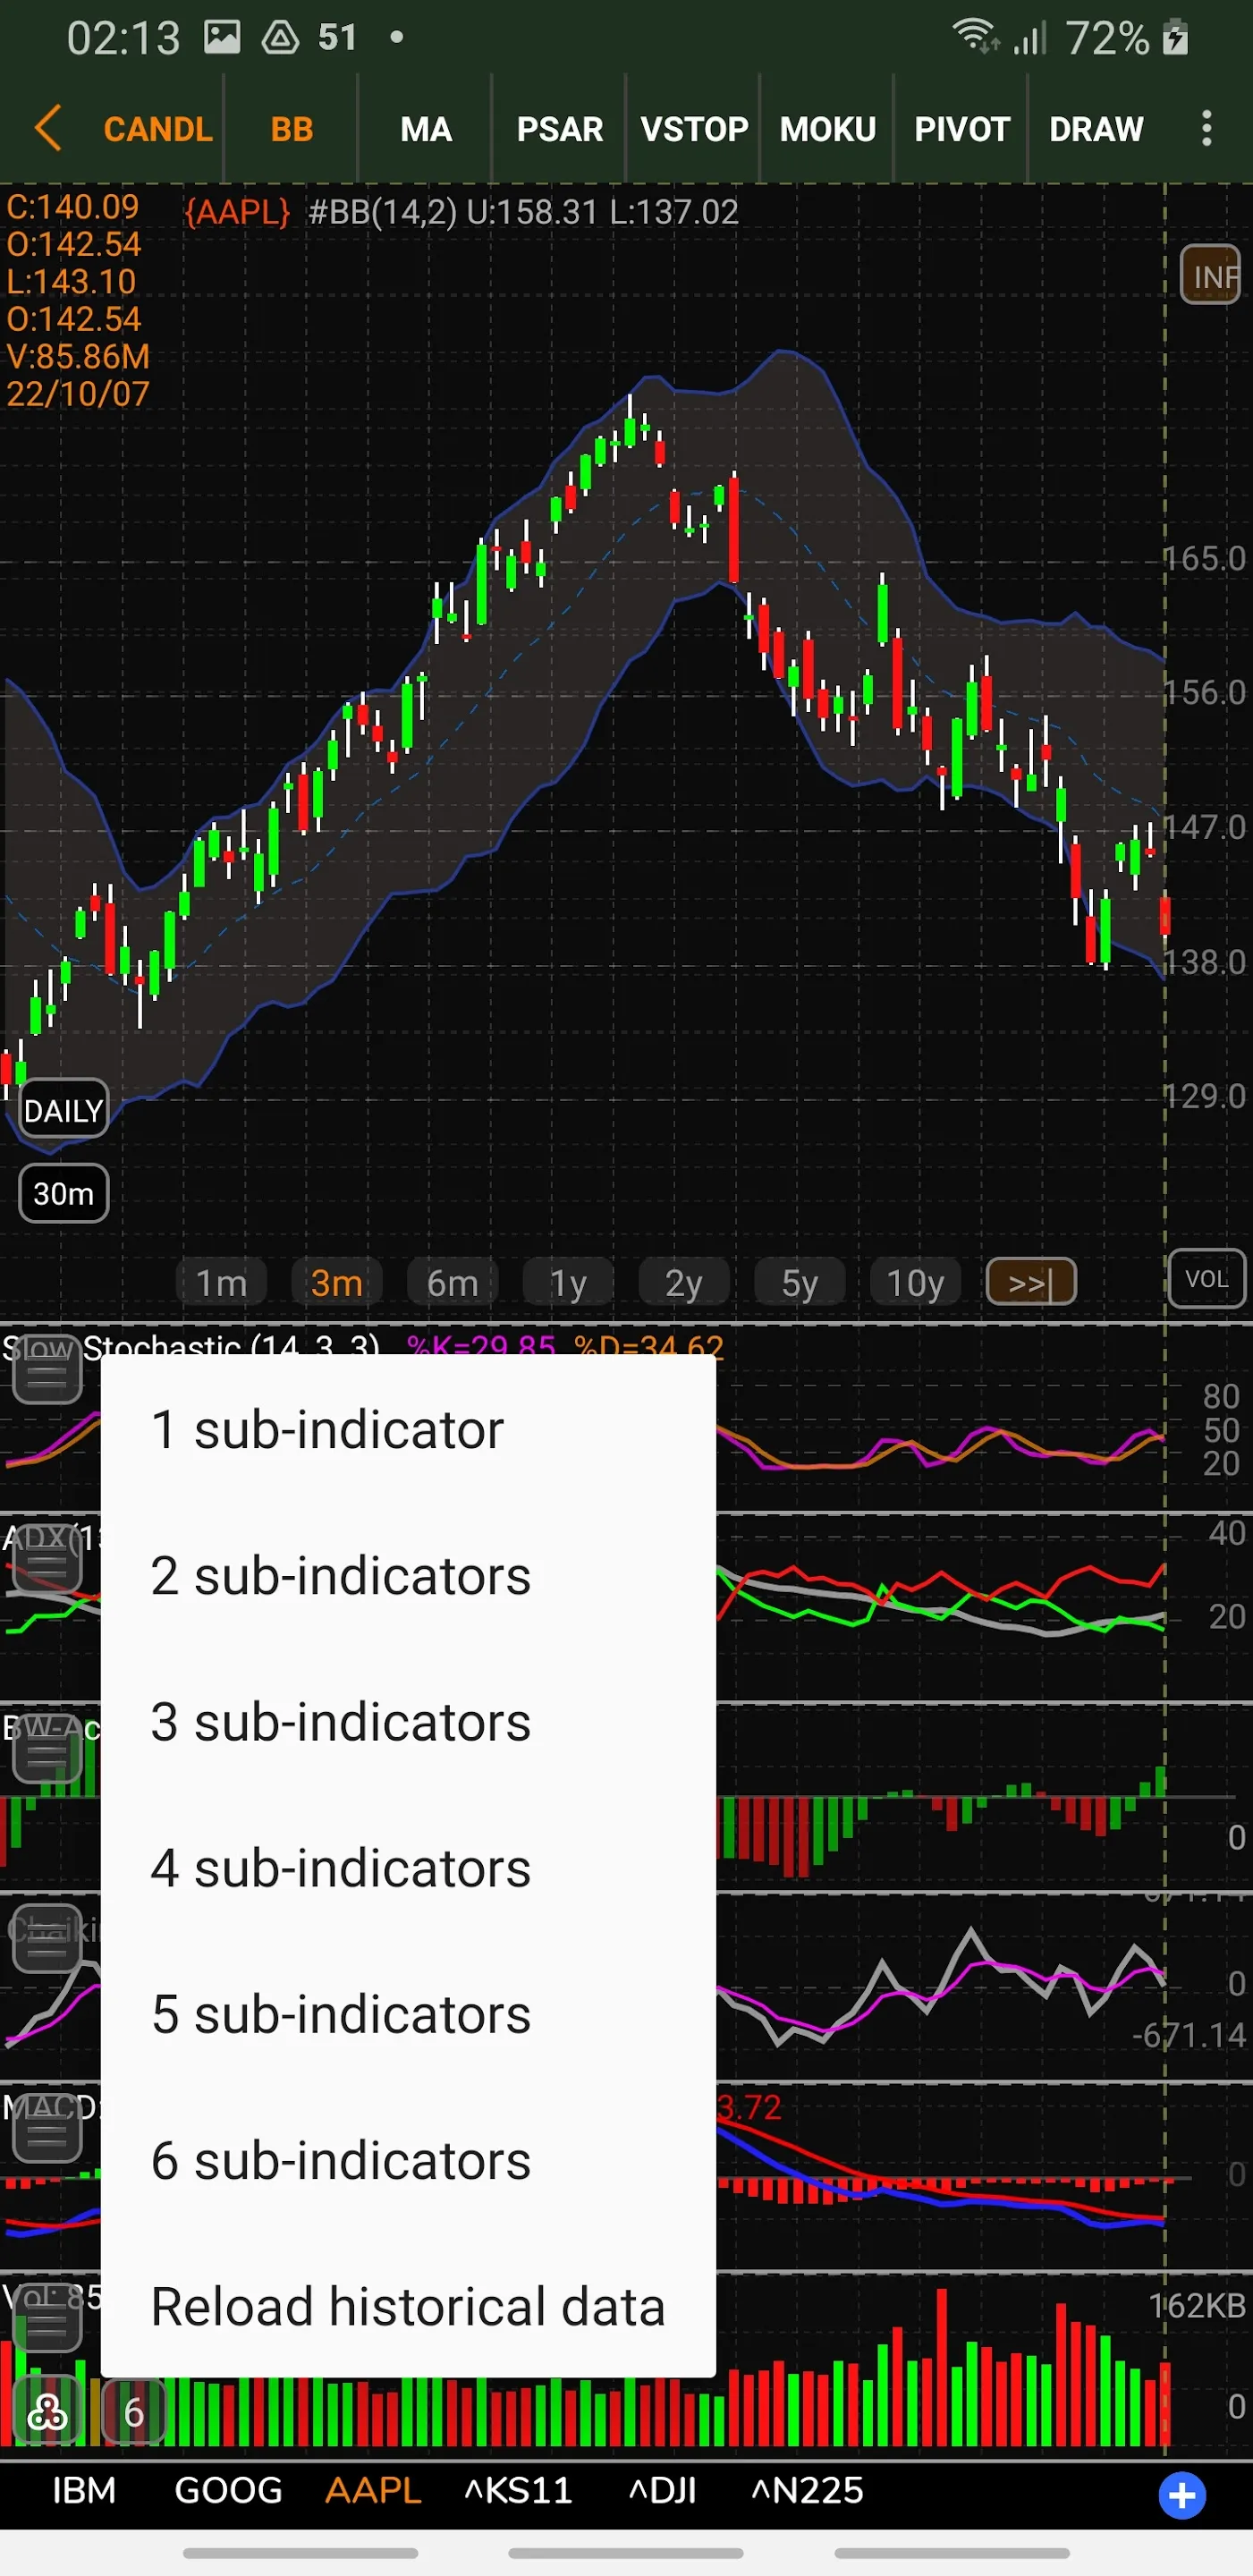This screenshot has width=1253, height=2576.
Task: Tap the sub-indicator count 6 button
Action: click(x=134, y=2413)
